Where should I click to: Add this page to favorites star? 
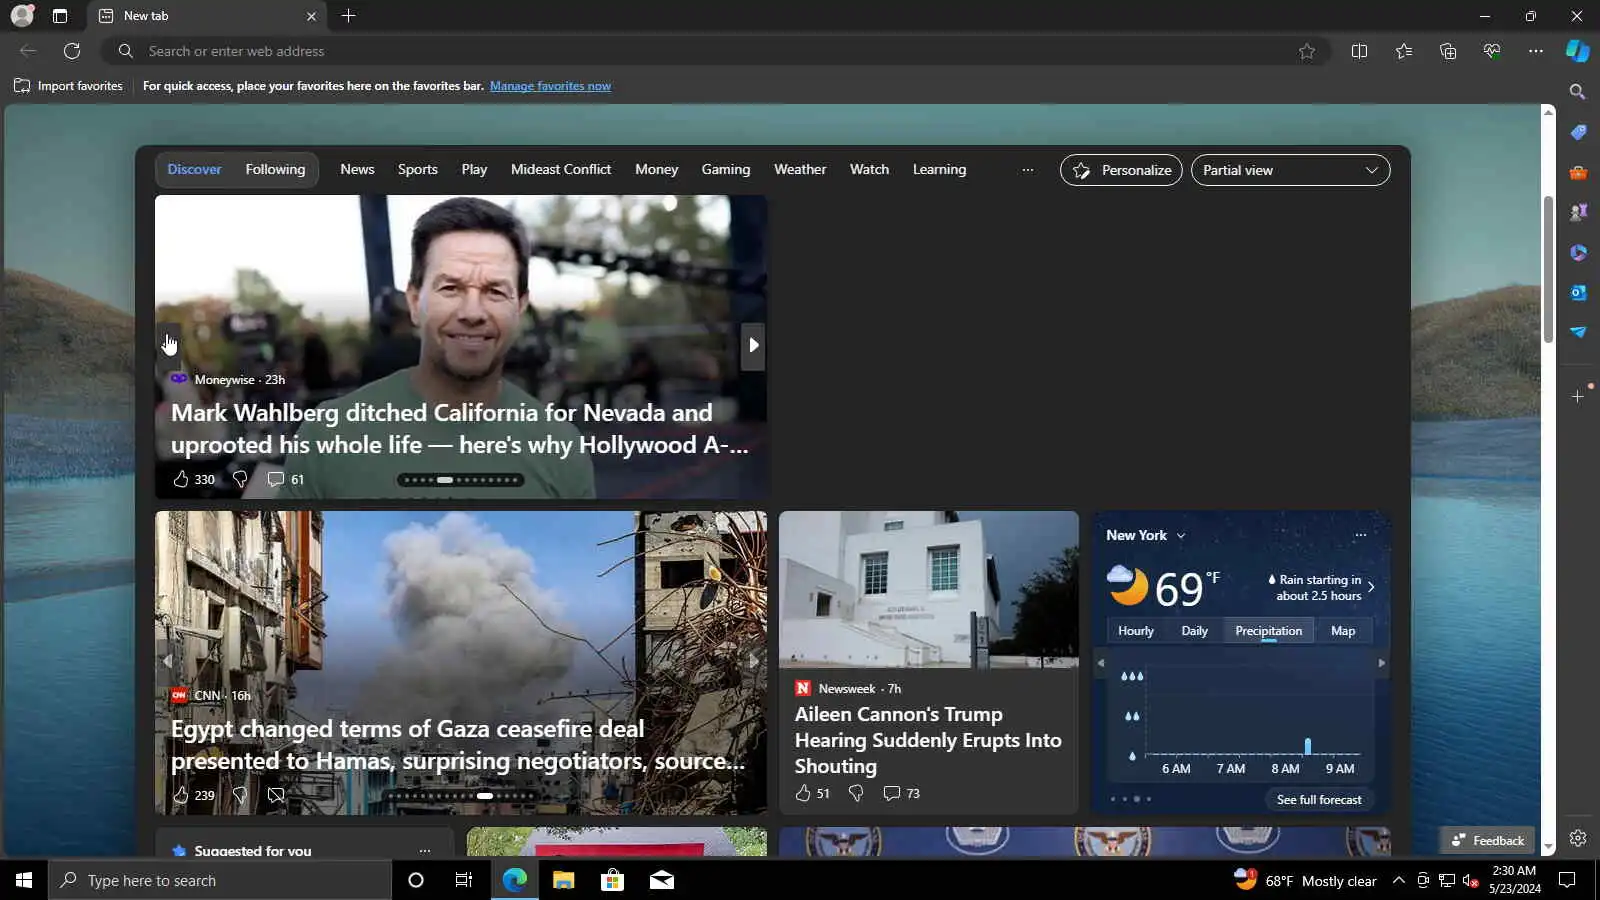click(x=1307, y=51)
